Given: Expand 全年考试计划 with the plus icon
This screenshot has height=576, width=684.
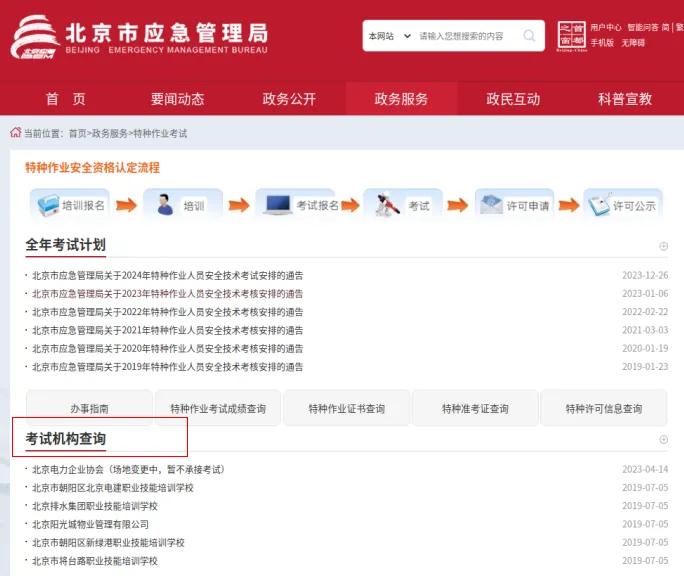Looking at the screenshot, I should 663,246.
